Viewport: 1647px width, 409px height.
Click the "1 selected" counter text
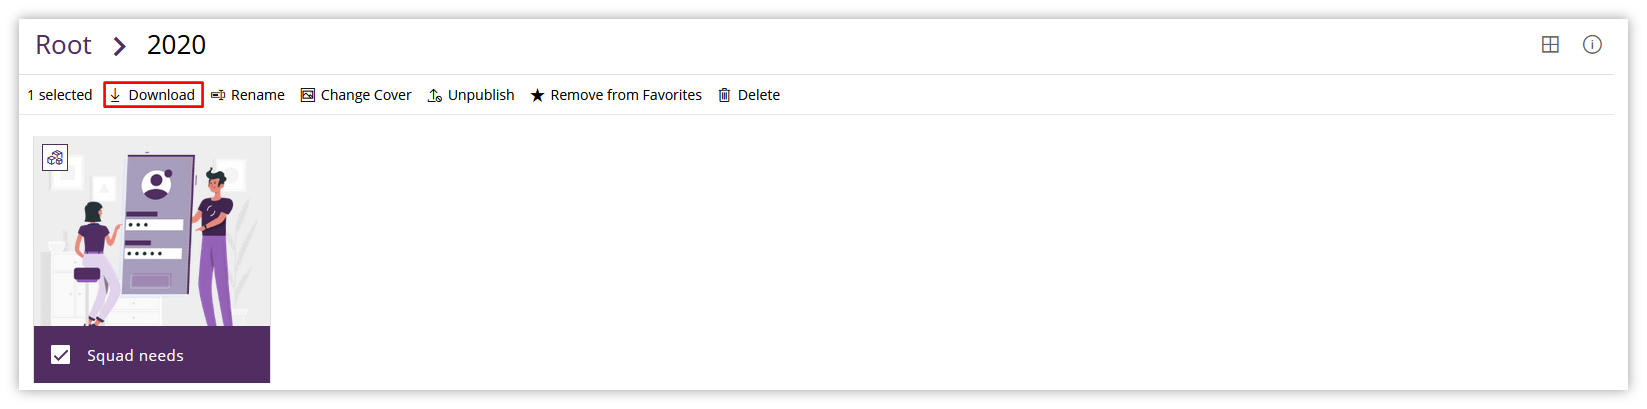coord(60,95)
